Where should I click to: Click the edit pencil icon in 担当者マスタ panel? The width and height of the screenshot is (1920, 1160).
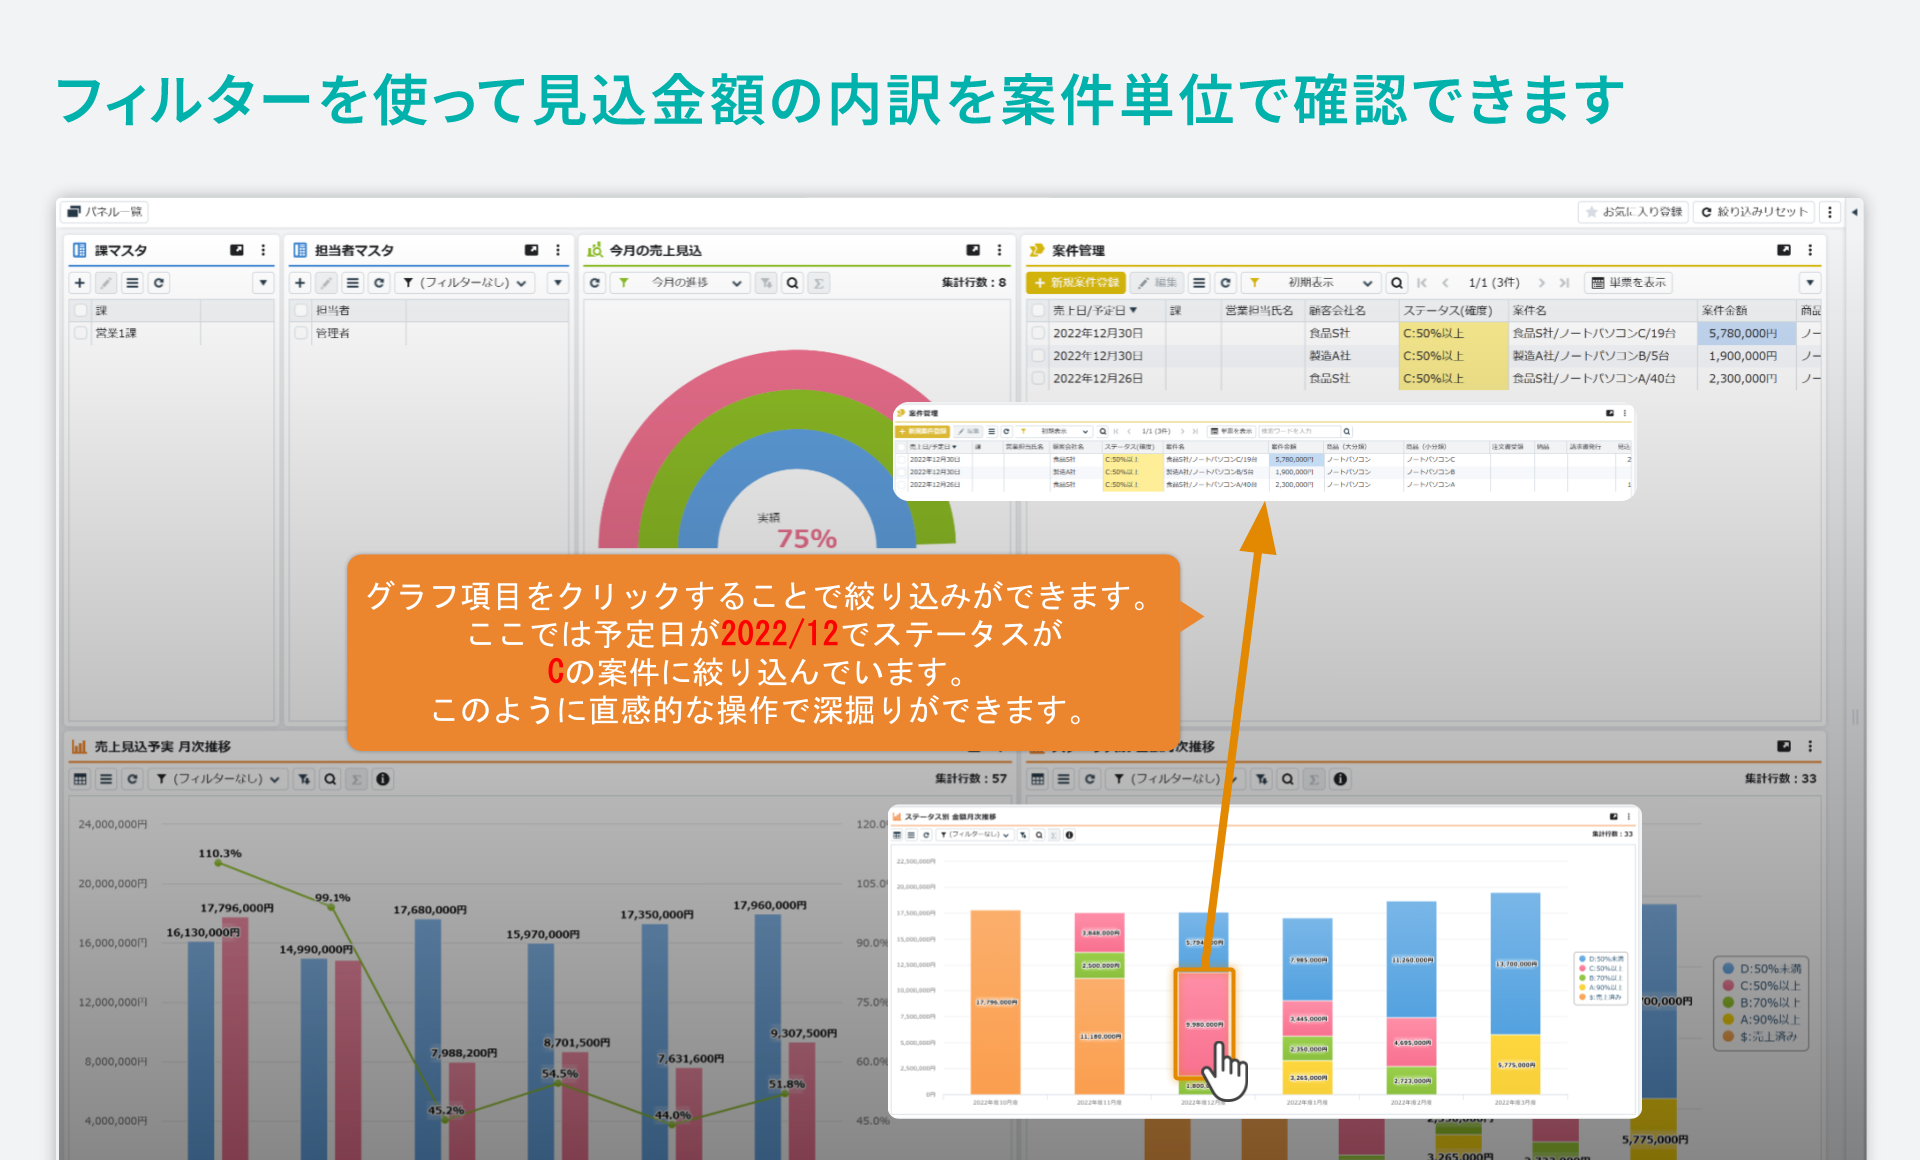(x=326, y=282)
